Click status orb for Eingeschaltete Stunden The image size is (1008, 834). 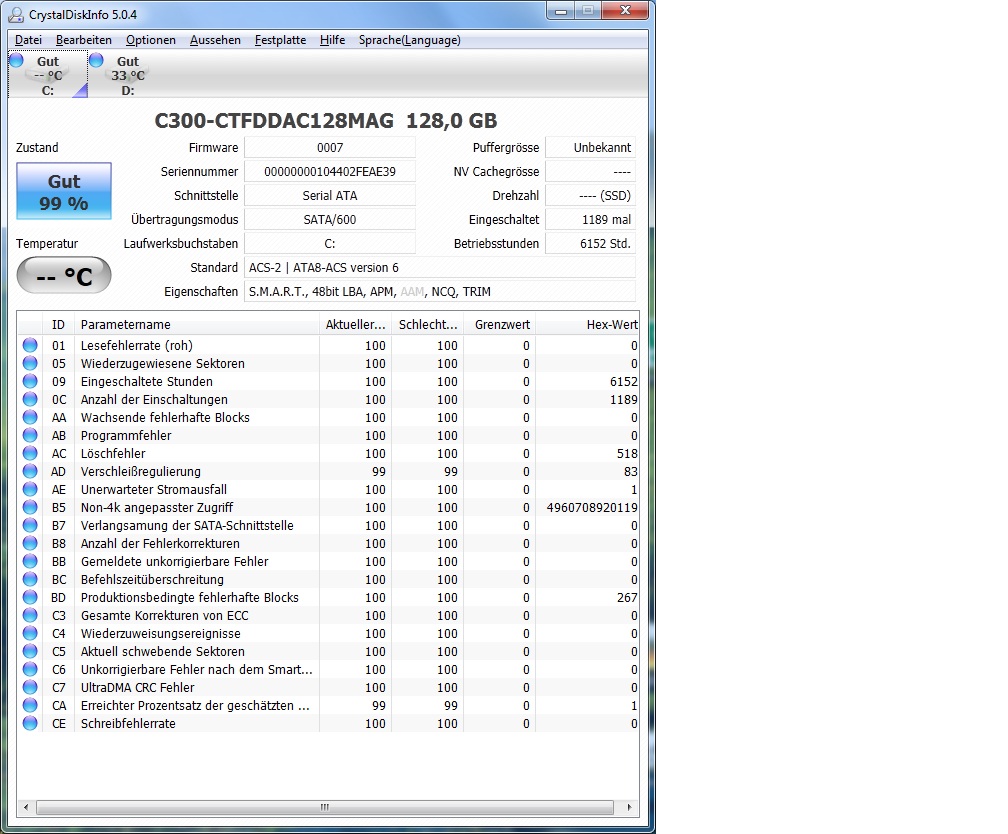point(30,381)
